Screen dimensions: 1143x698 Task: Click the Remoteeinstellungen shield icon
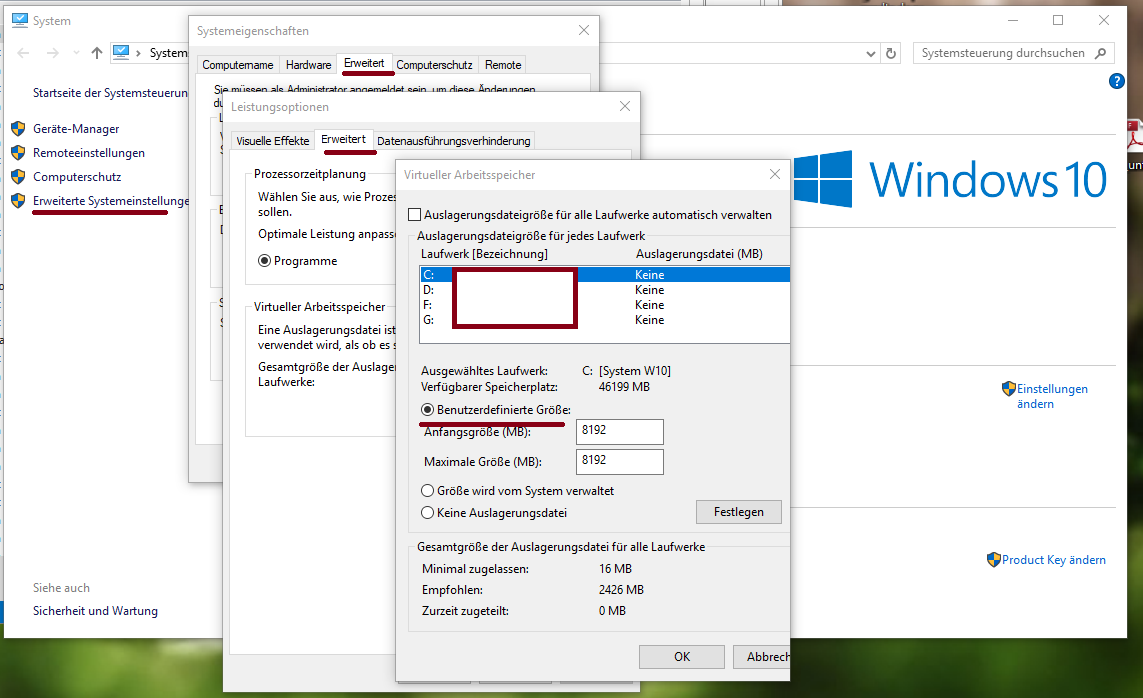(18, 153)
